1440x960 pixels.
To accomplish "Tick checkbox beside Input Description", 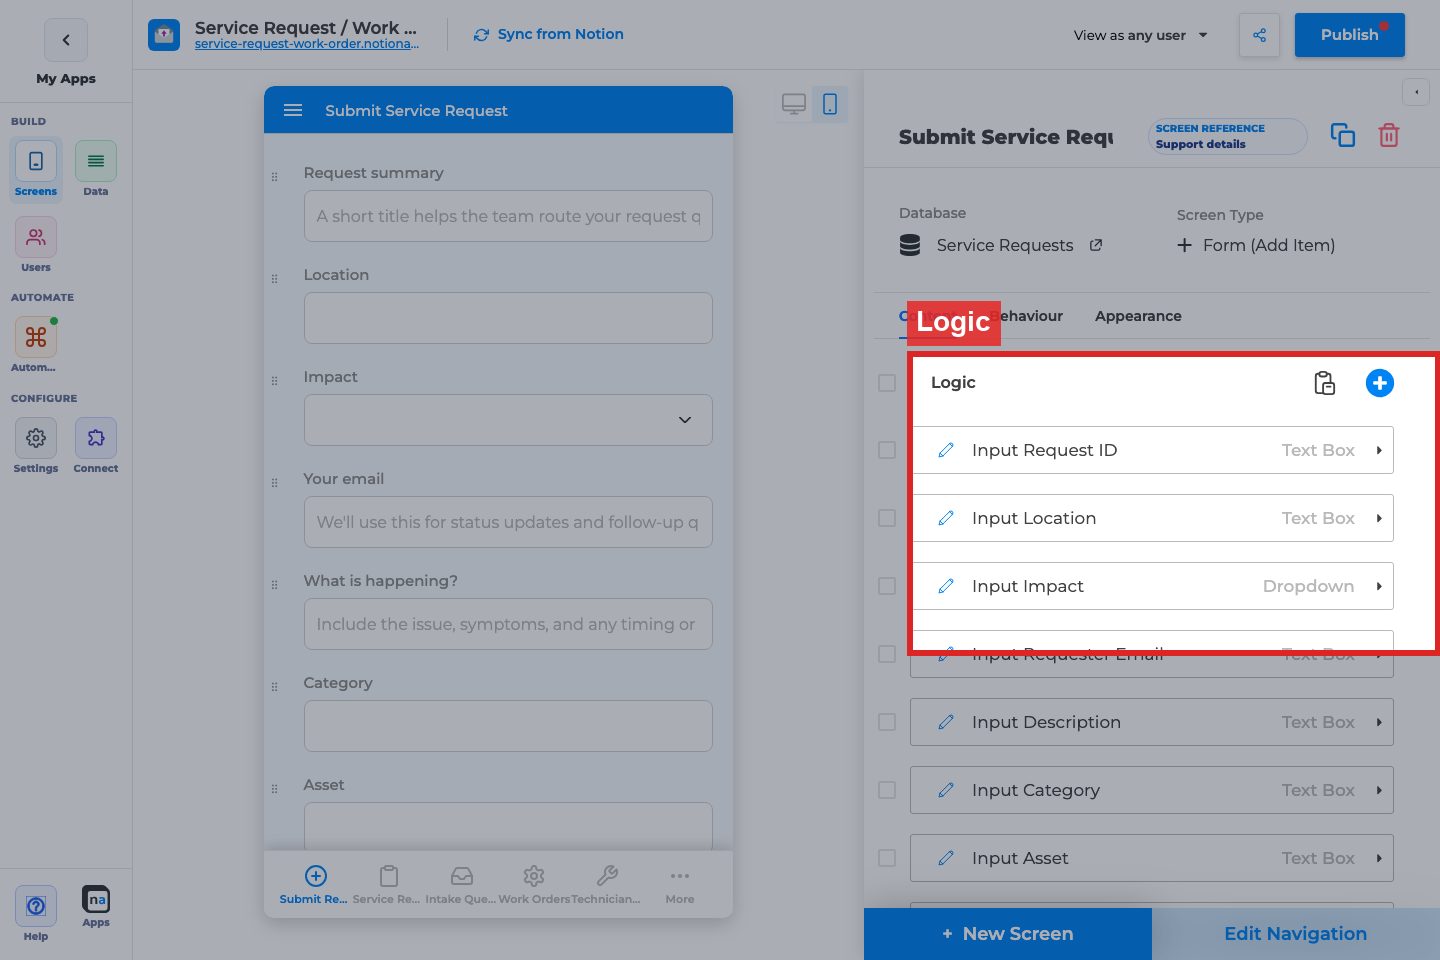I will (x=887, y=722).
